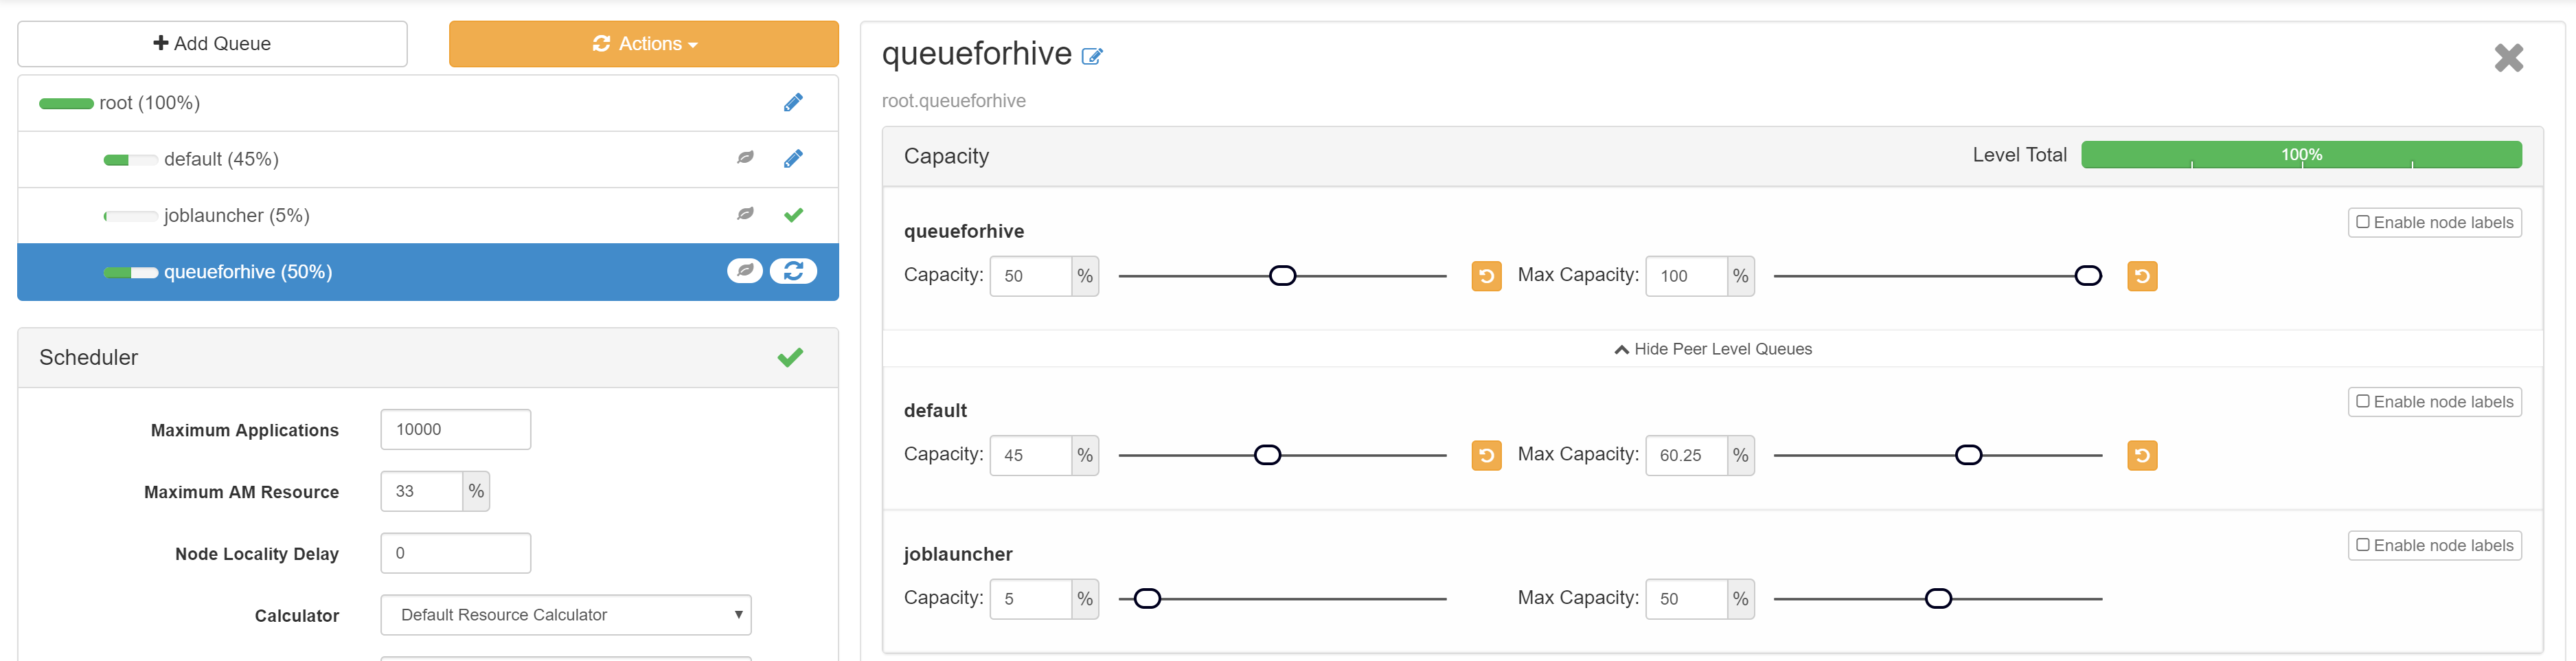
Task: Collapse Hide Peer Level Queues section
Action: [x=1712, y=349]
